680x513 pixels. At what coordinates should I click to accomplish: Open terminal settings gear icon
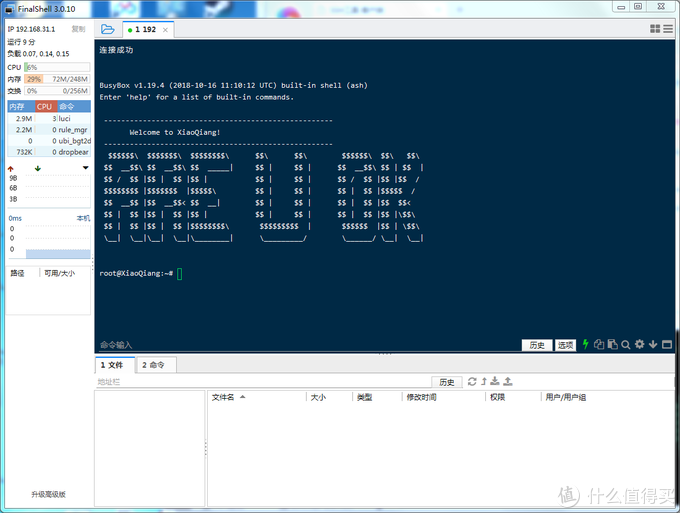pos(639,344)
